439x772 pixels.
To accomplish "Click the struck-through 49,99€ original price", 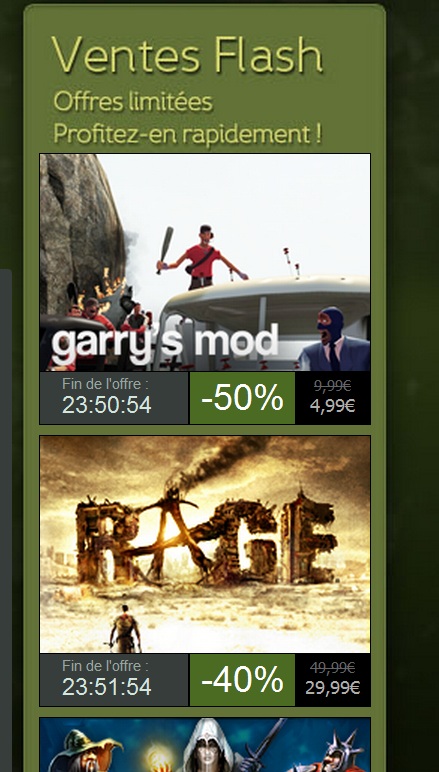I will tap(332, 668).
